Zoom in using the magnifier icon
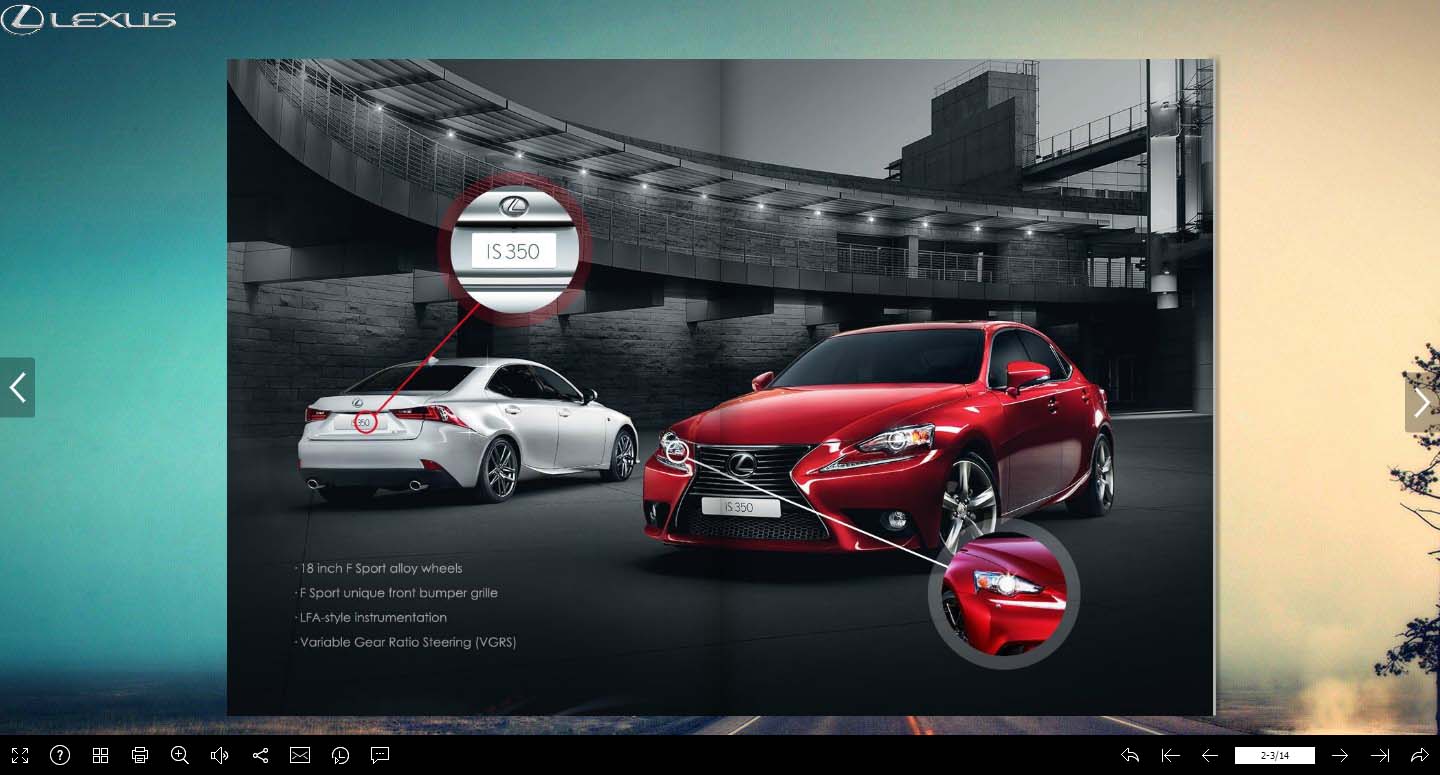This screenshot has height=775, width=1440. [180, 755]
